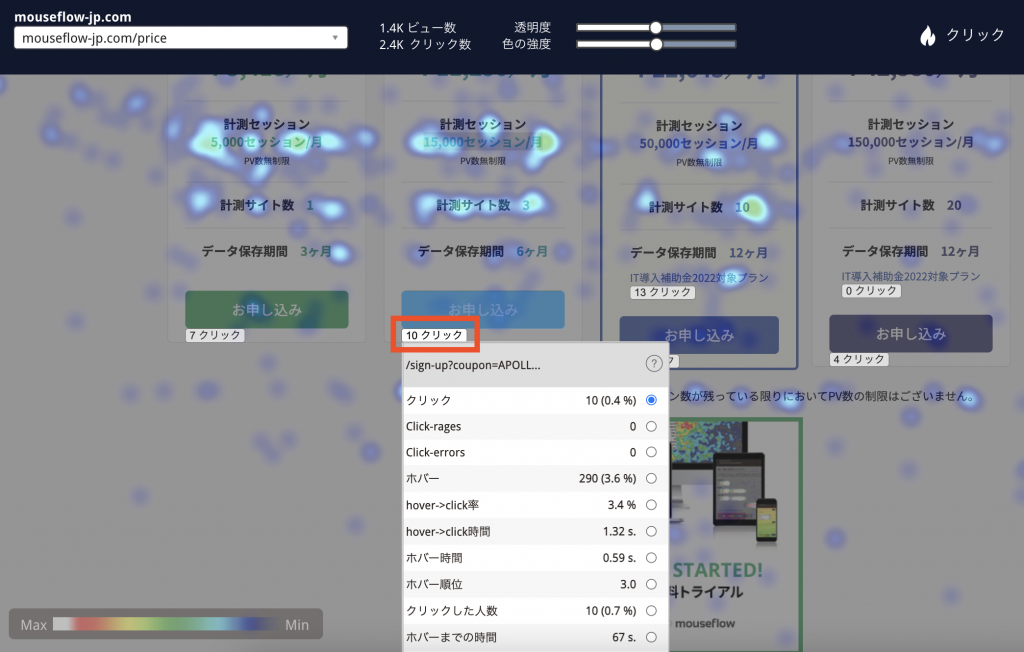Click the mouseflow-jp.com site title
1024x652 pixels.
click(72, 17)
